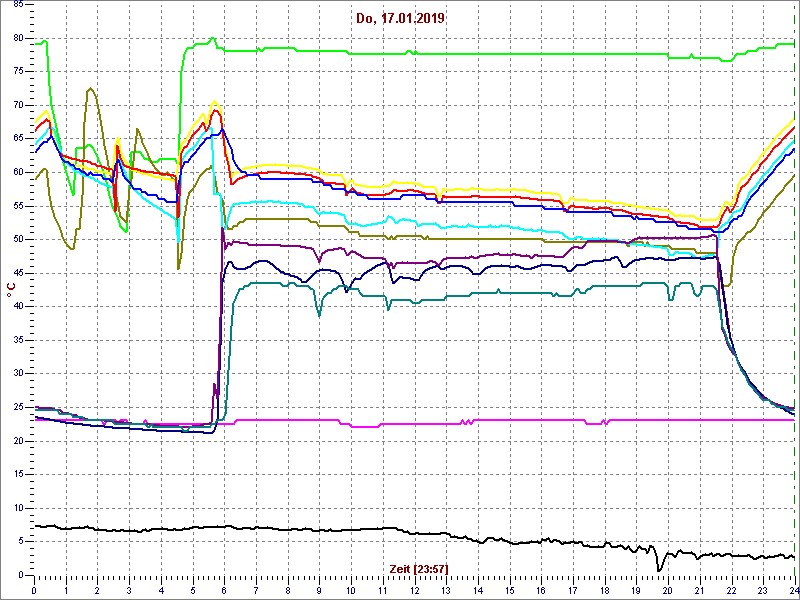Click the '30' temperature axis label
800x600 pixels.
pyautogui.click(x=18, y=373)
